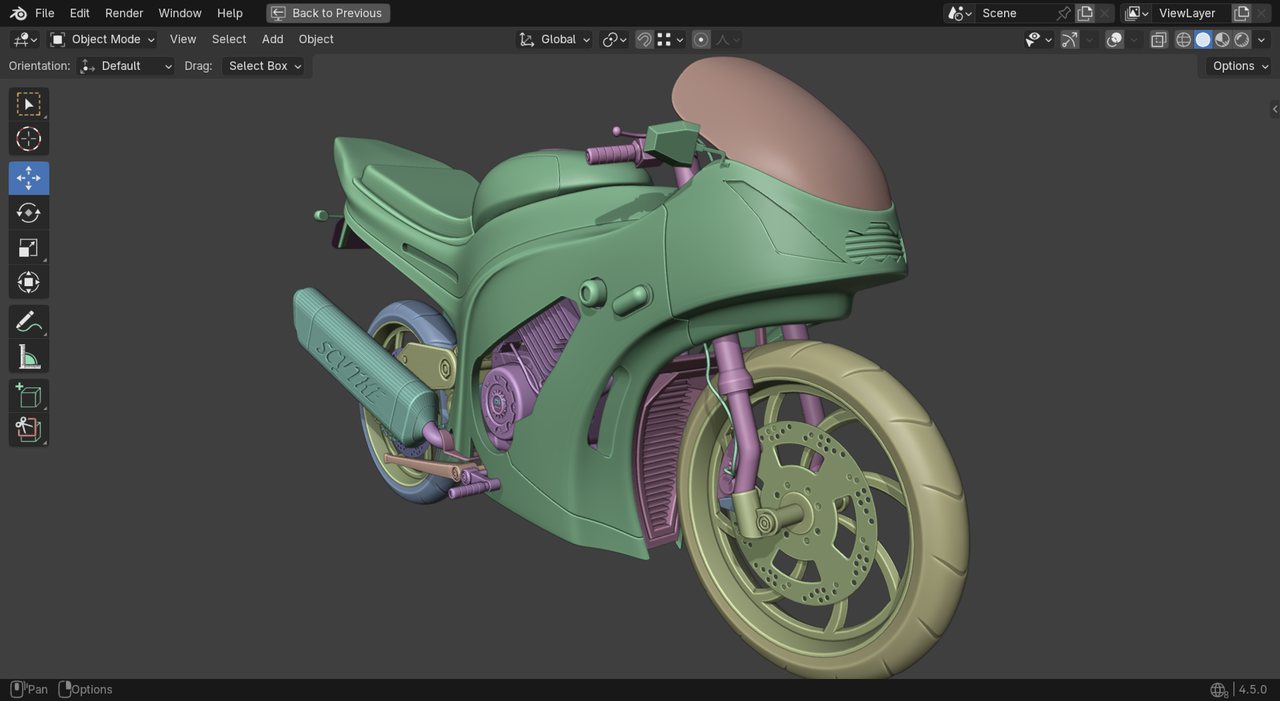Select the Scale tool

[x=28, y=248]
